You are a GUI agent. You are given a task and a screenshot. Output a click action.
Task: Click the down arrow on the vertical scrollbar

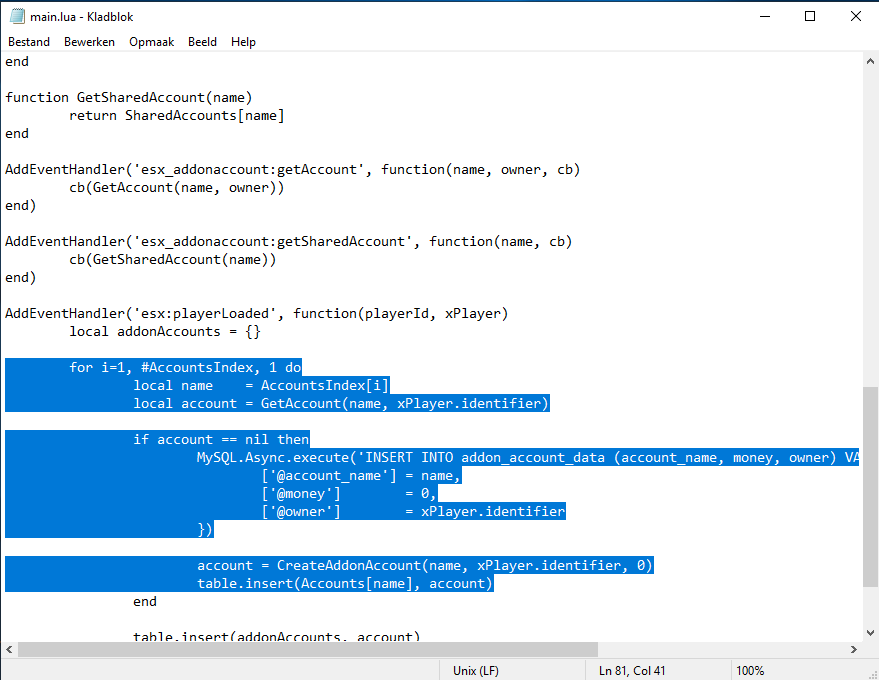pos(870,632)
